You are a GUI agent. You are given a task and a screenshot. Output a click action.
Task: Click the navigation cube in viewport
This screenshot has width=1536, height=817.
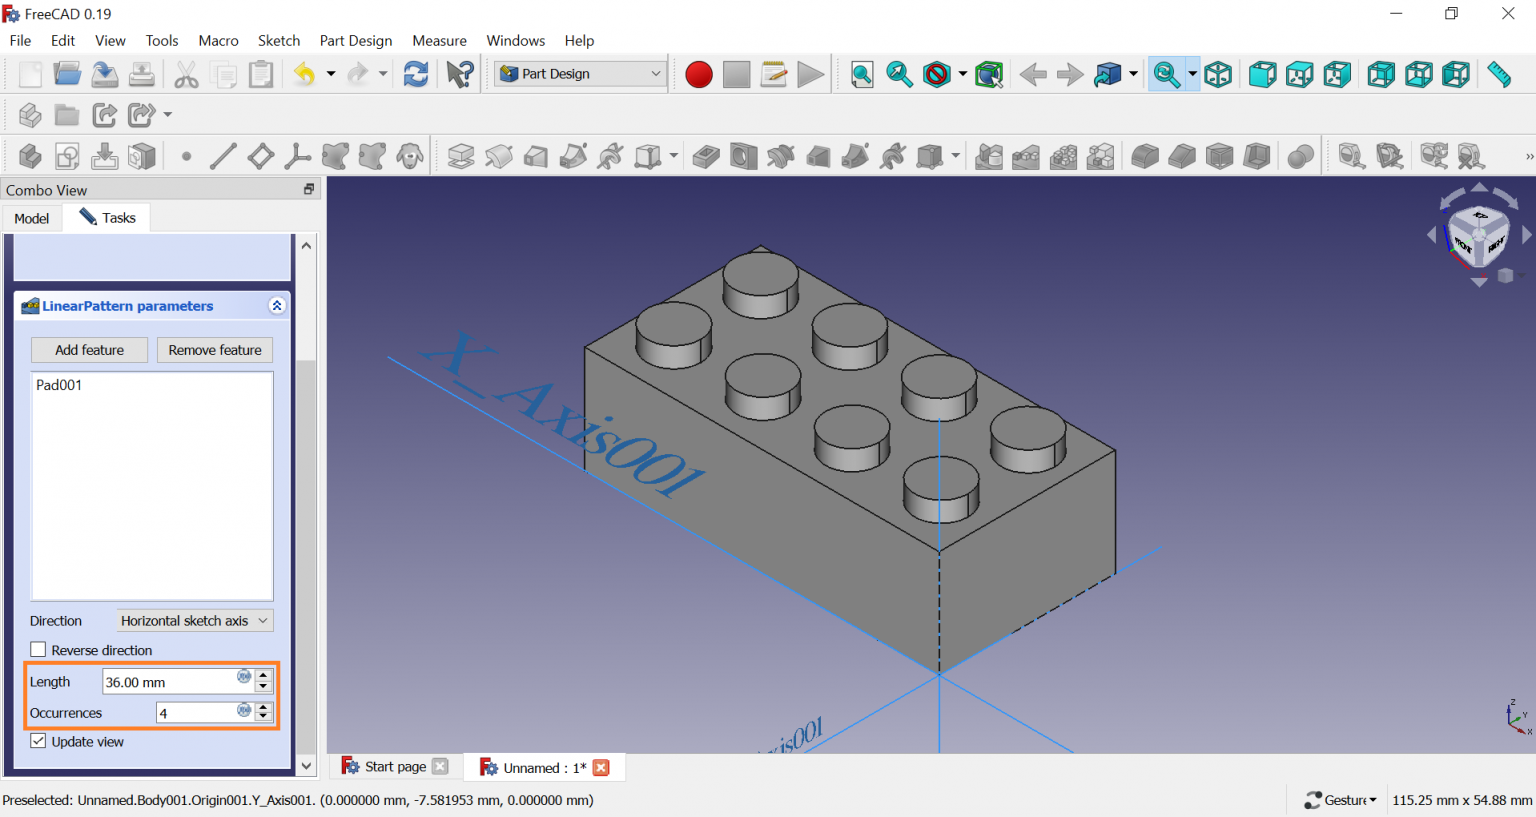tap(1478, 236)
